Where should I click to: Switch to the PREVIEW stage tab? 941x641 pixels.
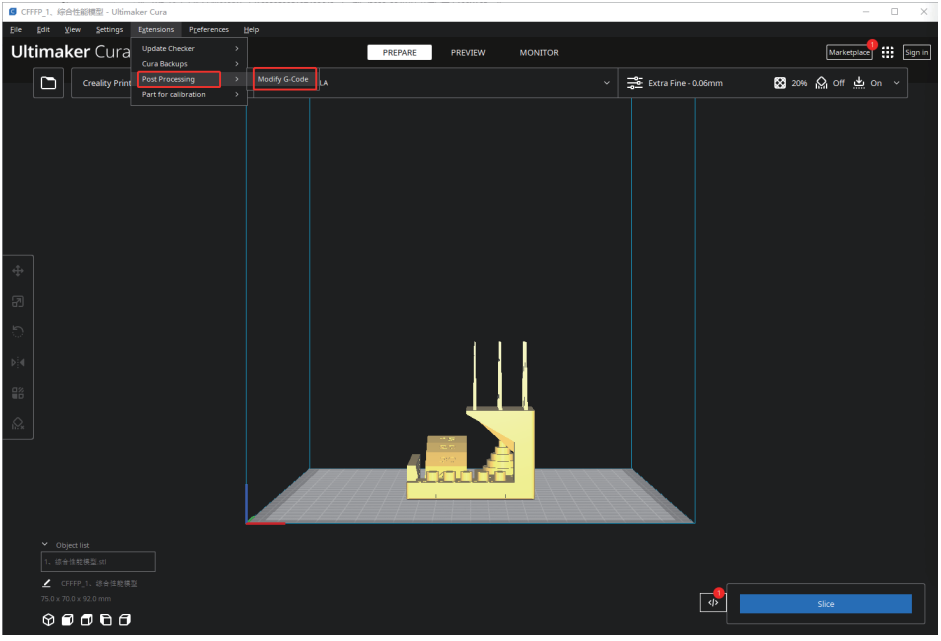pos(468,53)
